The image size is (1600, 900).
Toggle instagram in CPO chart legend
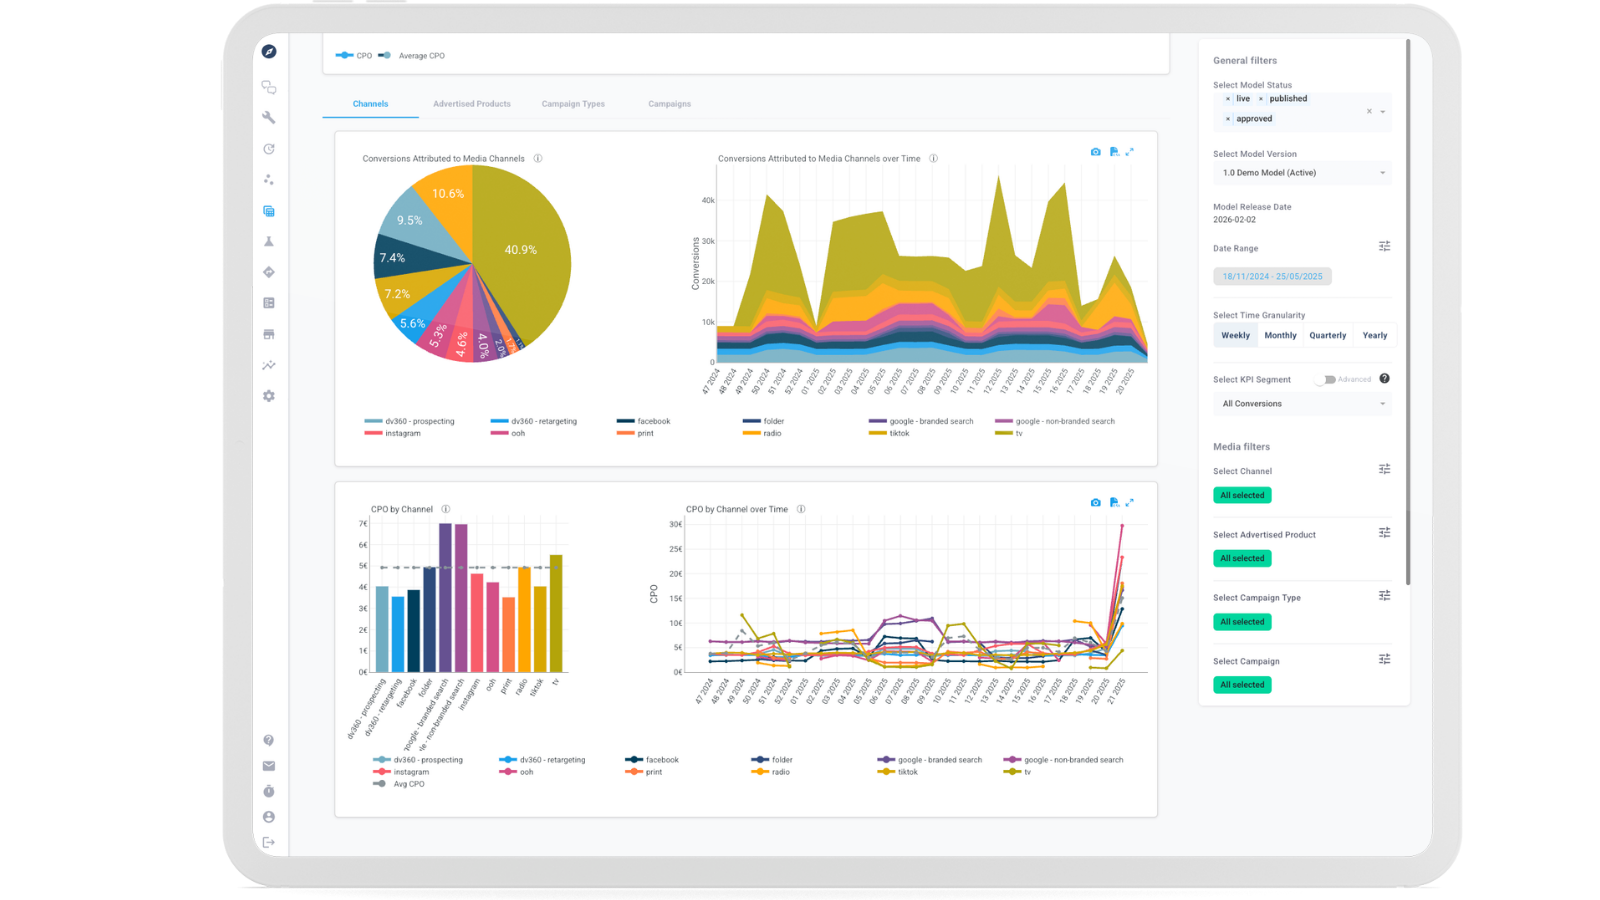(401, 772)
